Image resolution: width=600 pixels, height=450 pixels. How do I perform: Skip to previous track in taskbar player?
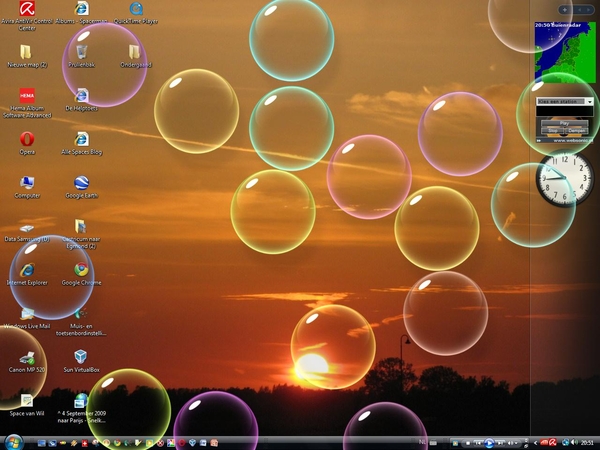coord(478,443)
